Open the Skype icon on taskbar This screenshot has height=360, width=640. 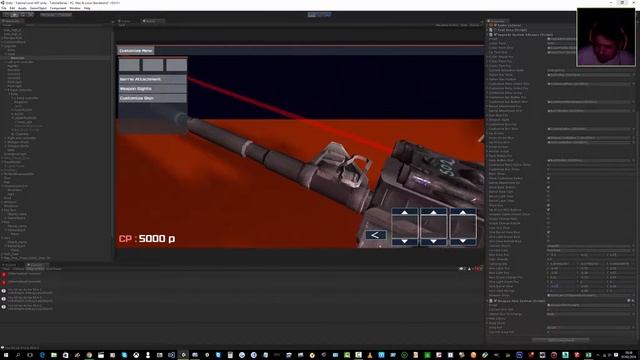(x=124, y=355)
